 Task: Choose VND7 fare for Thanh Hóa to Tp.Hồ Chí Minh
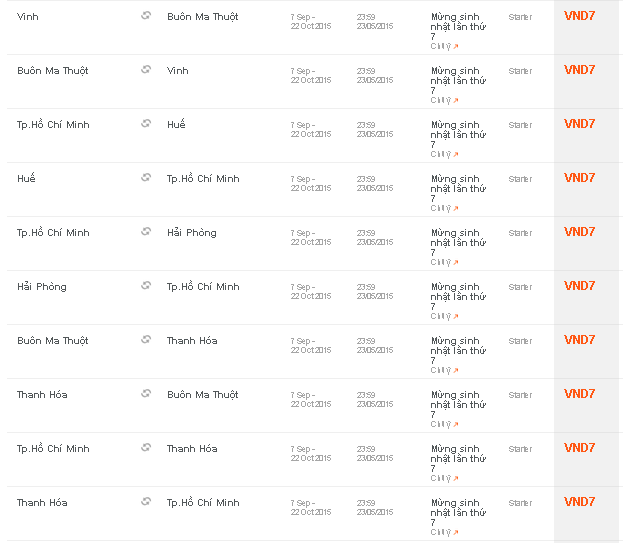tap(579, 502)
